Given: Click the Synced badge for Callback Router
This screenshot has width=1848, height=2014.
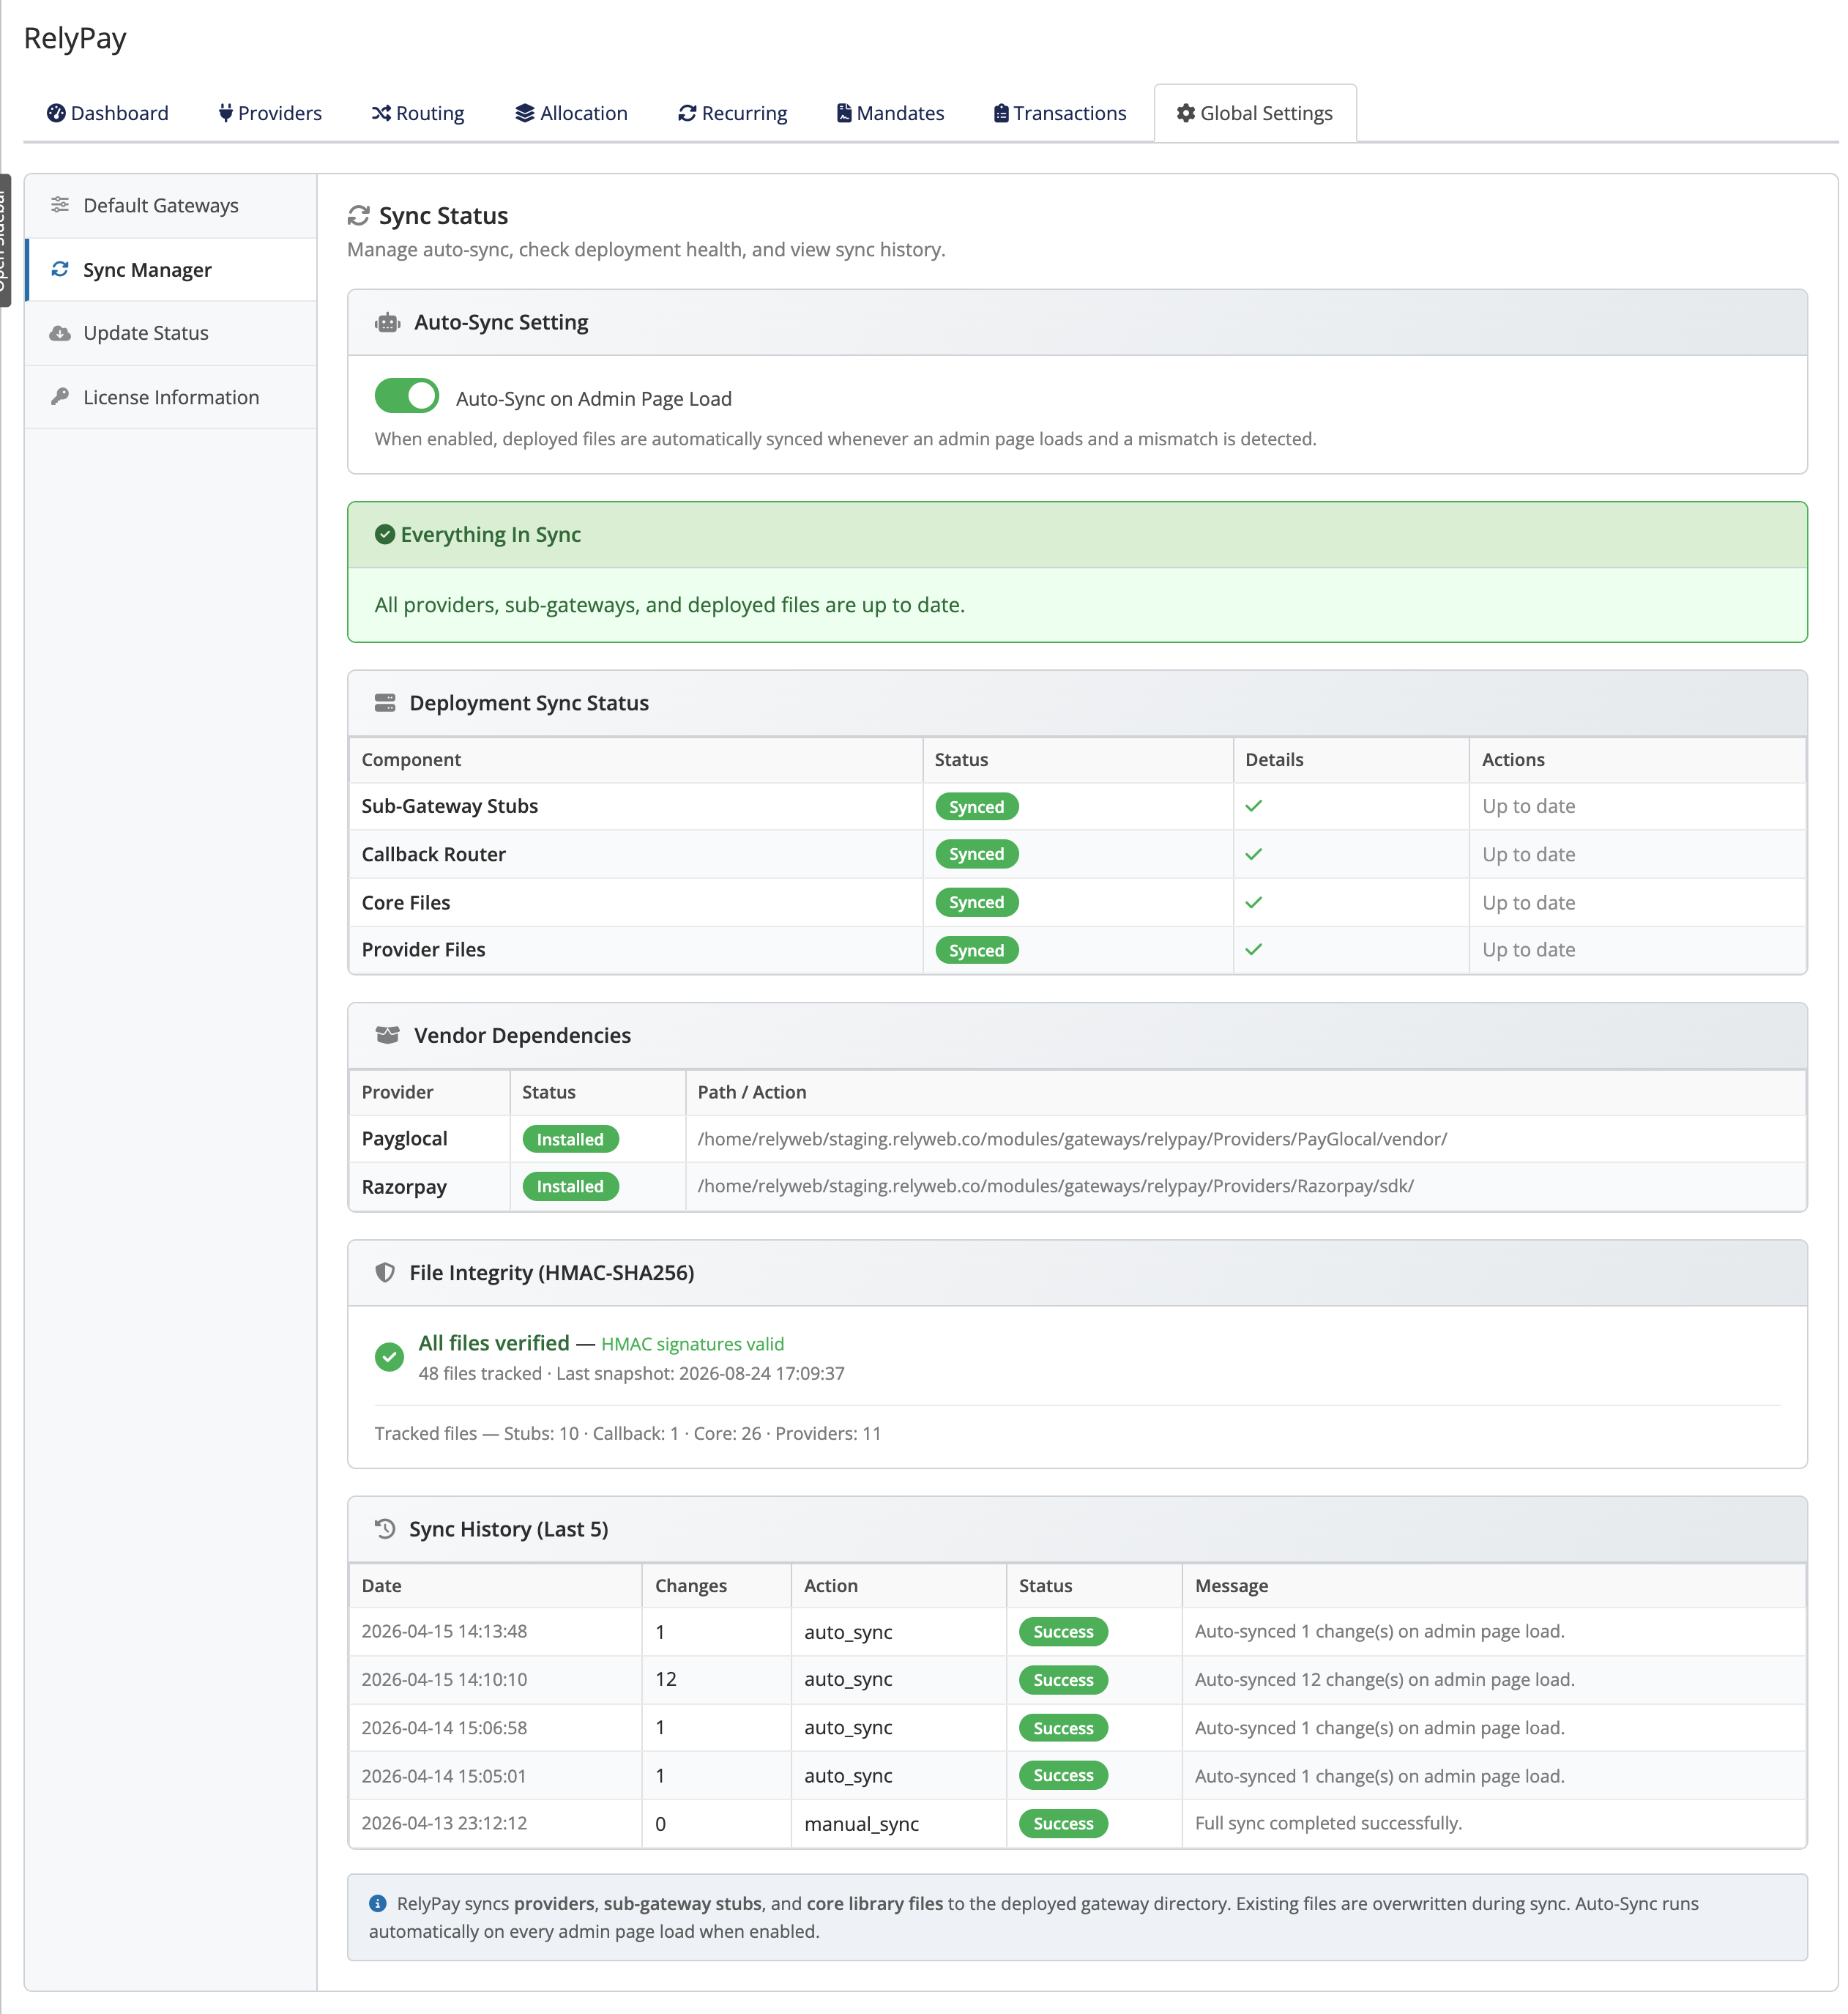Looking at the screenshot, I should point(976,854).
